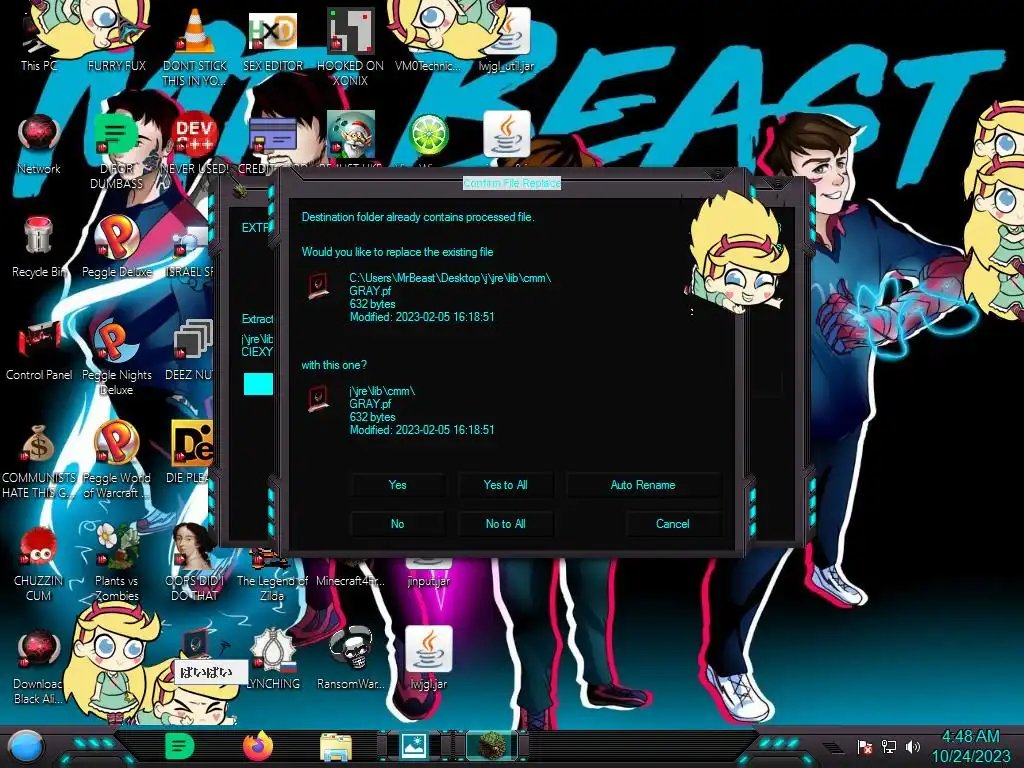
Task: Open green chat icon DIFOR DUMBASS
Action: pyautogui.click(x=116, y=150)
